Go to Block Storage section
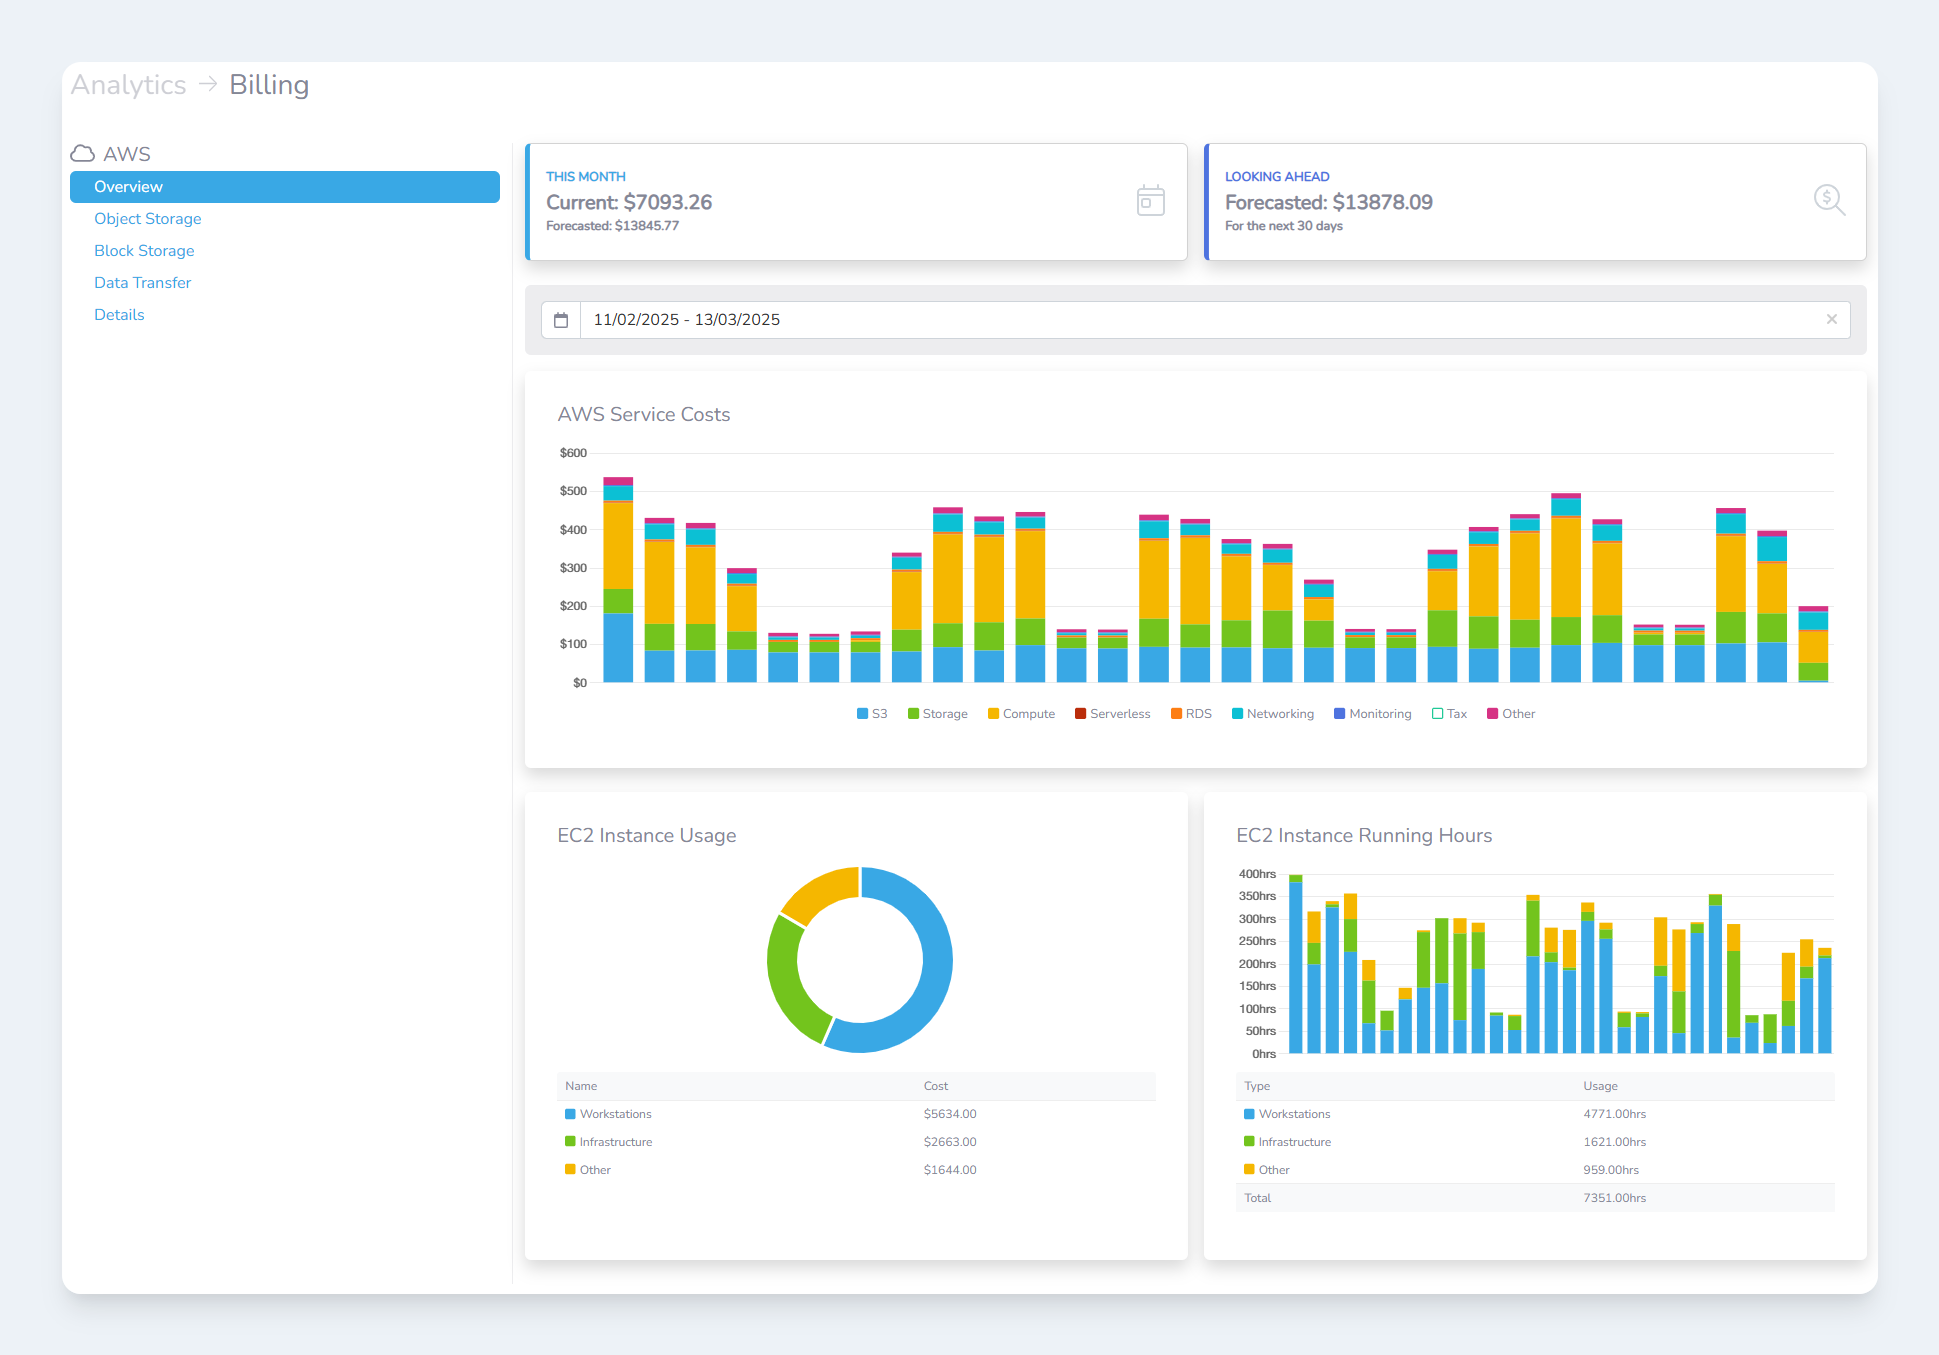 click(x=144, y=251)
